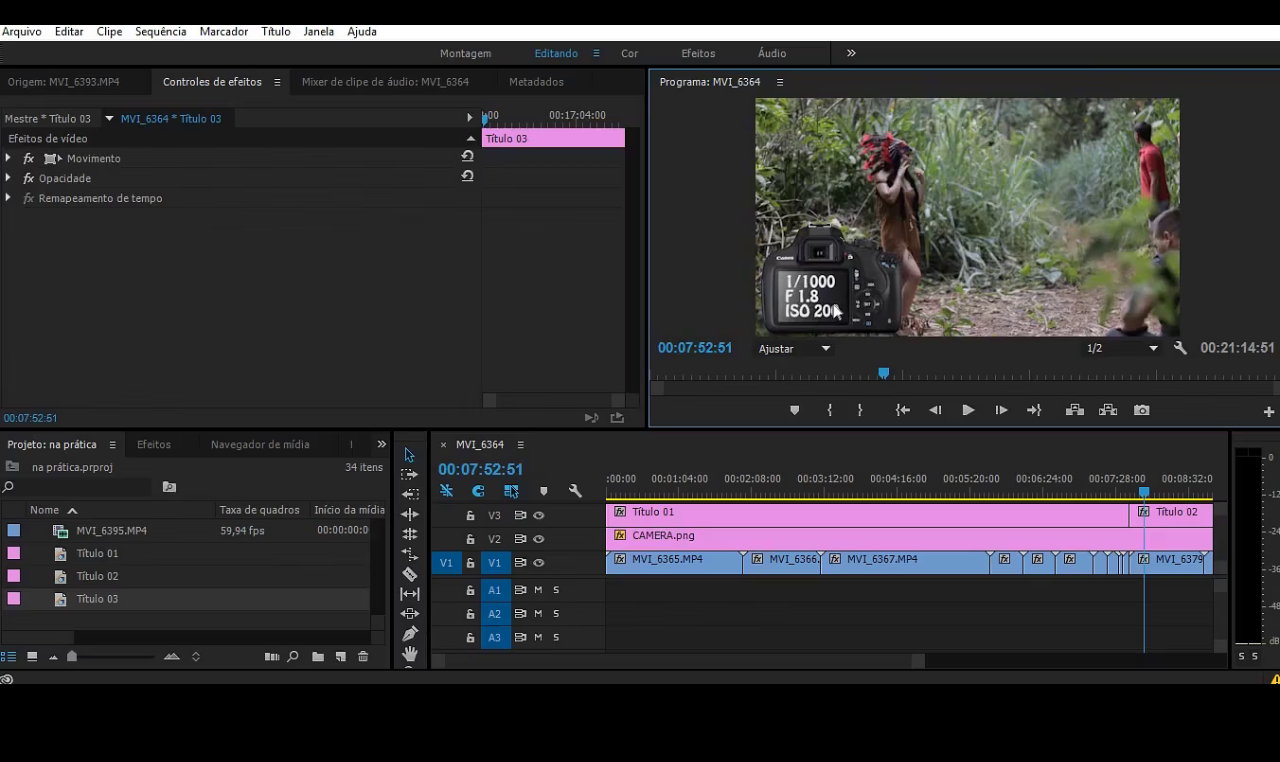Switch Project panel to list view
The height and width of the screenshot is (762, 1280).
pyautogui.click(x=9, y=657)
